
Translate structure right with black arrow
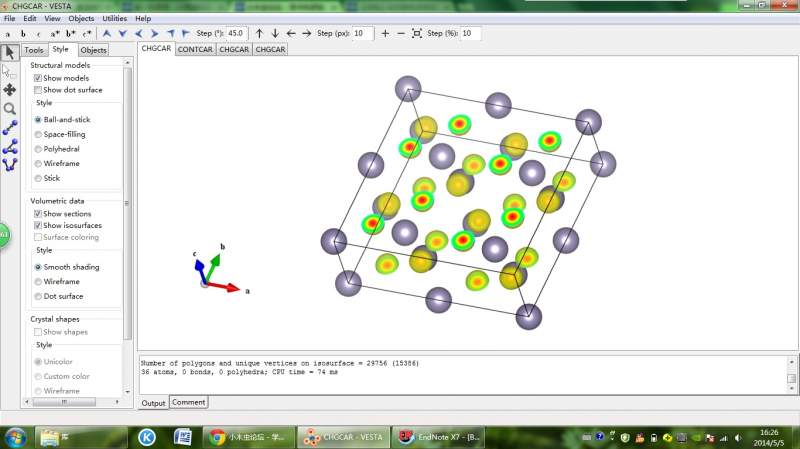(x=307, y=34)
